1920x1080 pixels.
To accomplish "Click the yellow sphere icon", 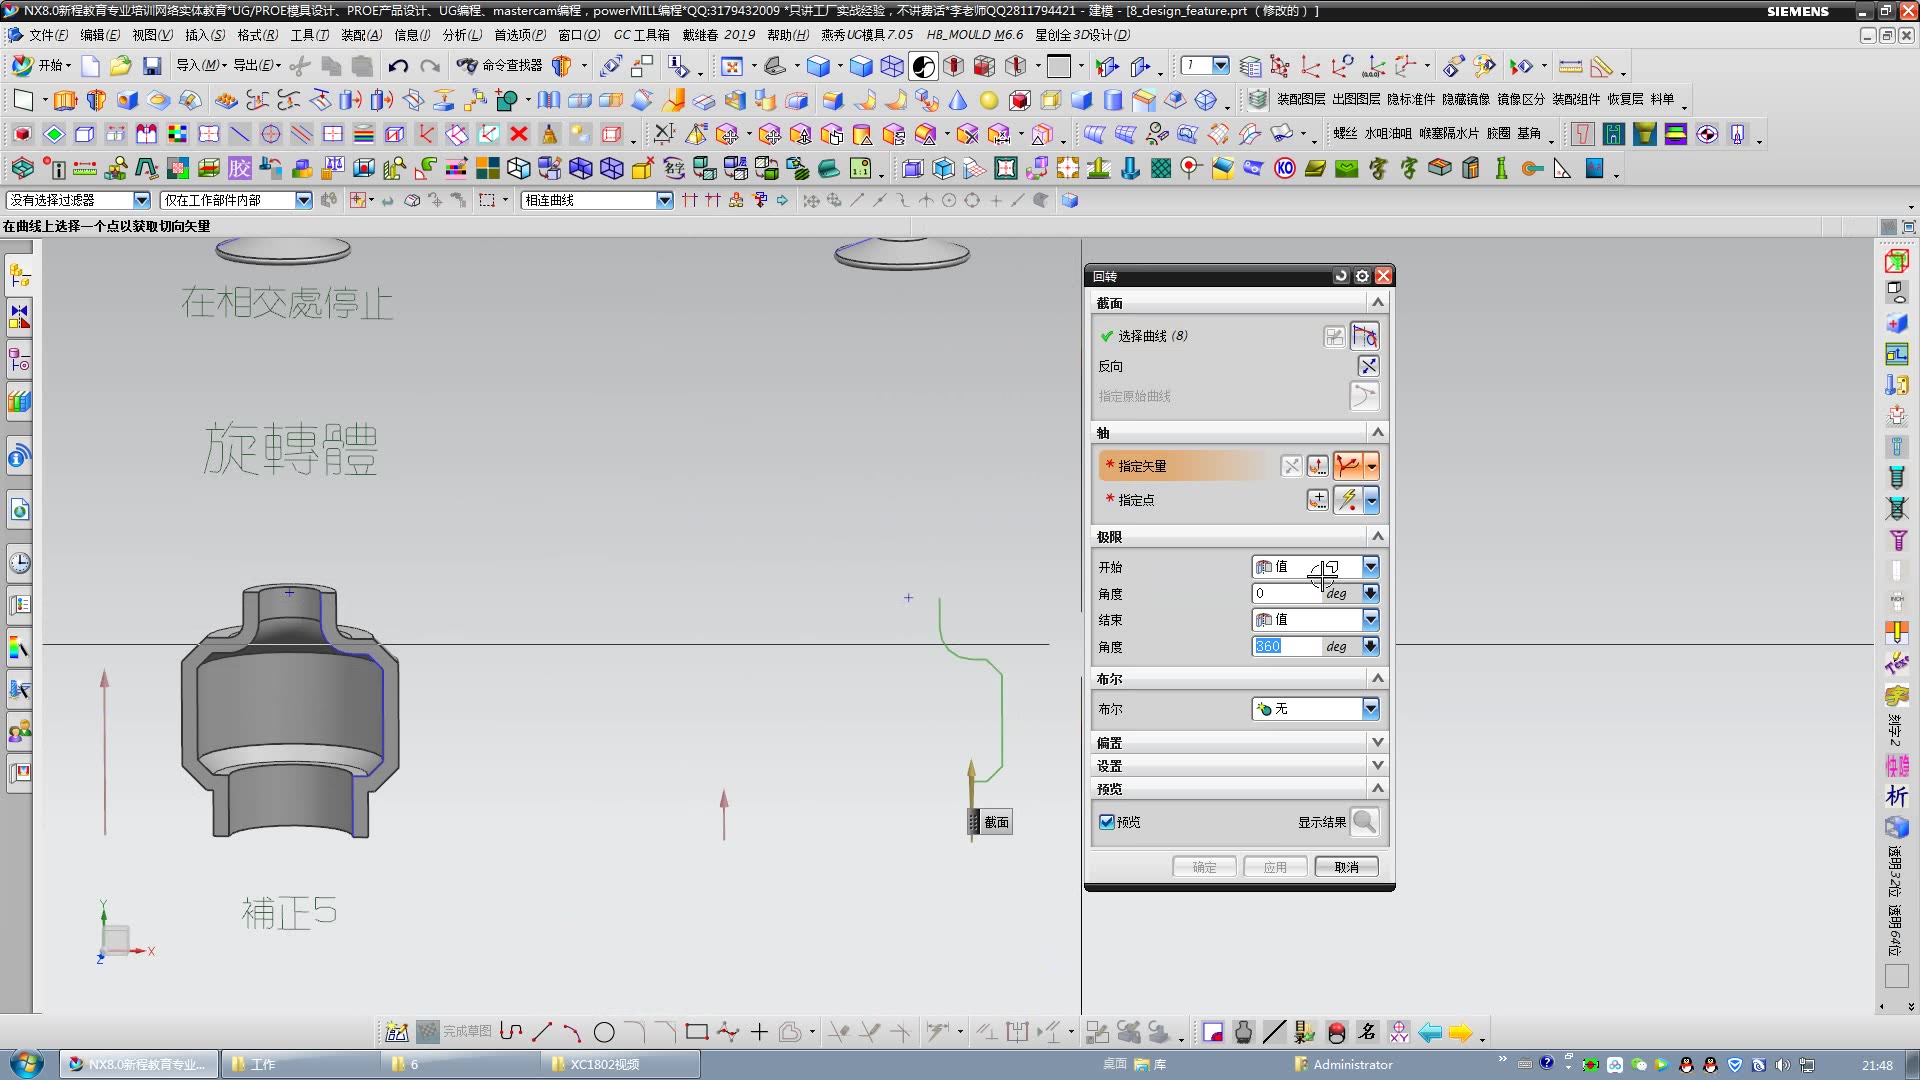I will (988, 100).
